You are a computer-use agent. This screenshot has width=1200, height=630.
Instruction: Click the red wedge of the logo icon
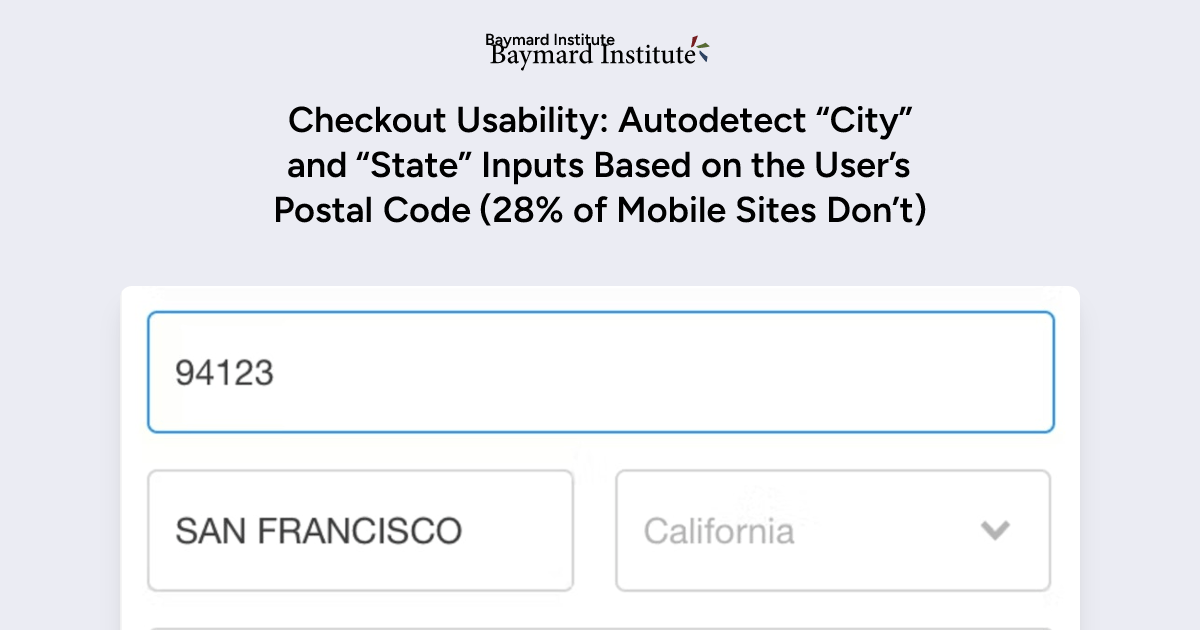pyautogui.click(x=694, y=41)
